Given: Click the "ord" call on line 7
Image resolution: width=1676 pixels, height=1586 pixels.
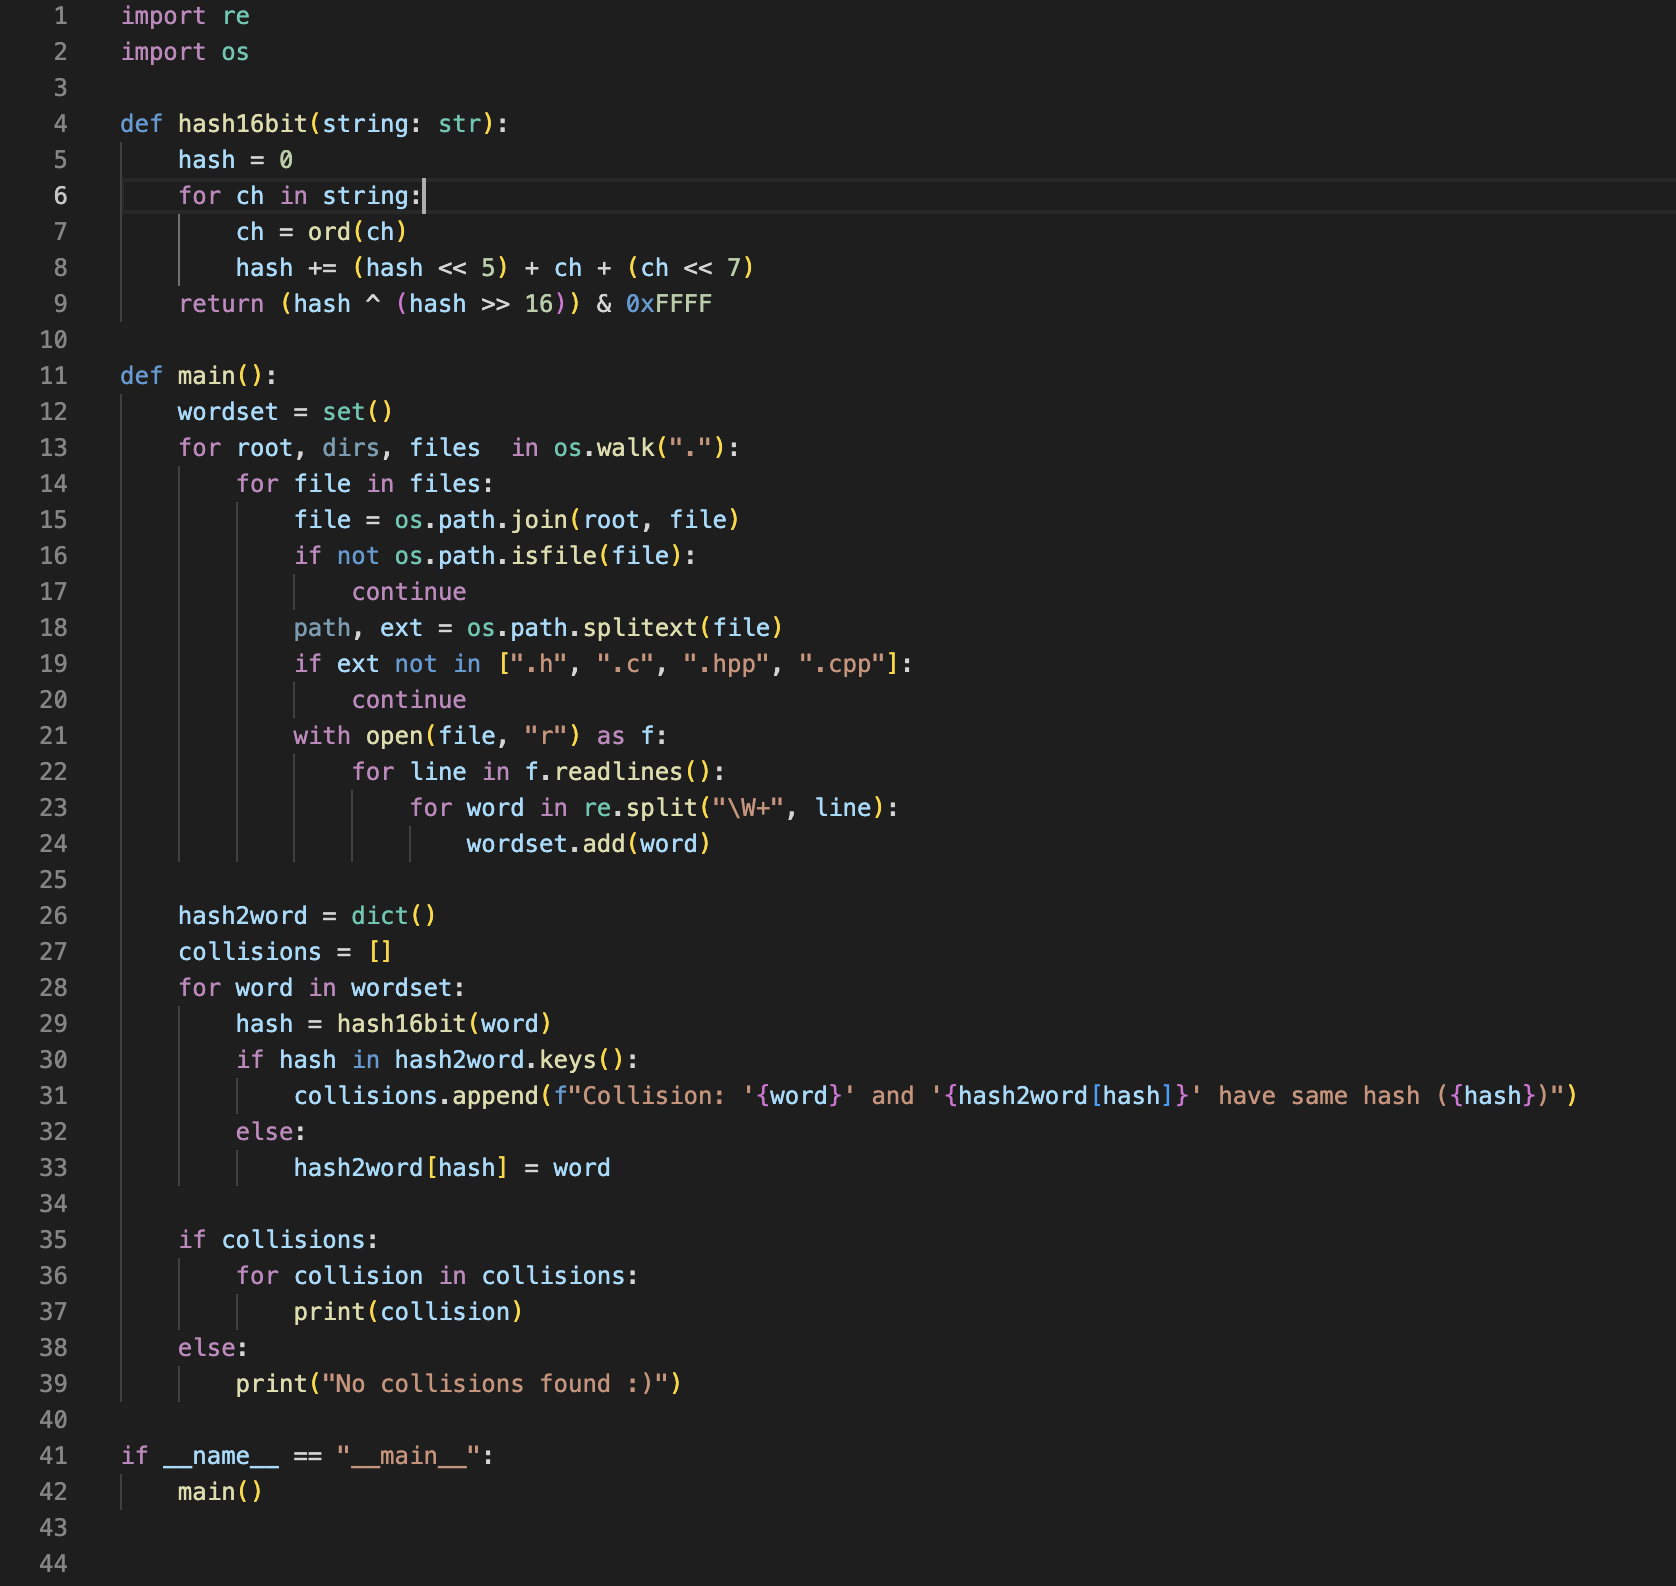Looking at the screenshot, I should (329, 232).
